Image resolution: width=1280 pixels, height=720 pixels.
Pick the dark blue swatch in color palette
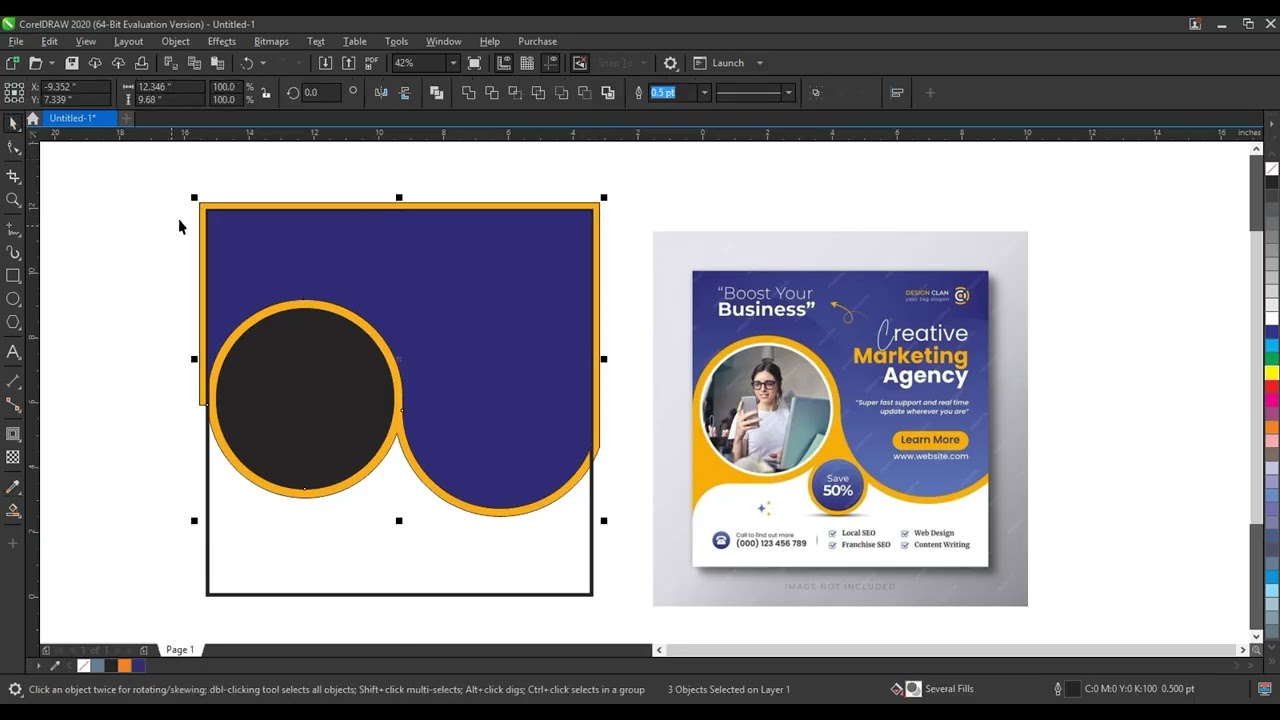1271,332
